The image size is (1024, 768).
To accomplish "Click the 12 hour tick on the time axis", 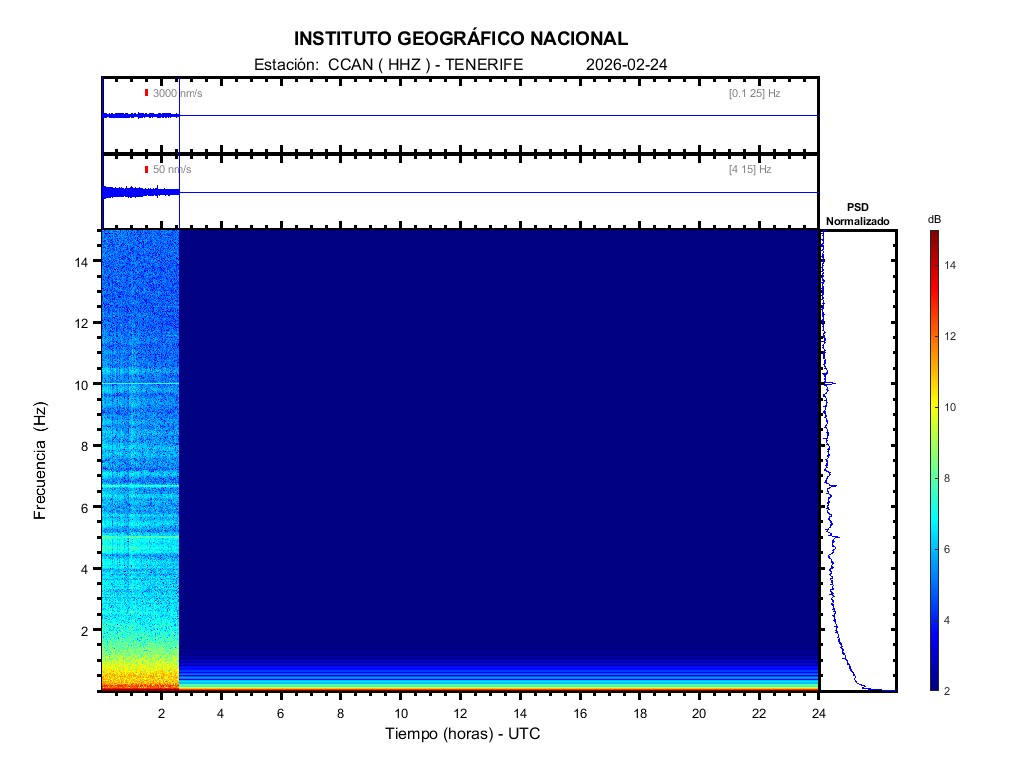I will [461, 713].
